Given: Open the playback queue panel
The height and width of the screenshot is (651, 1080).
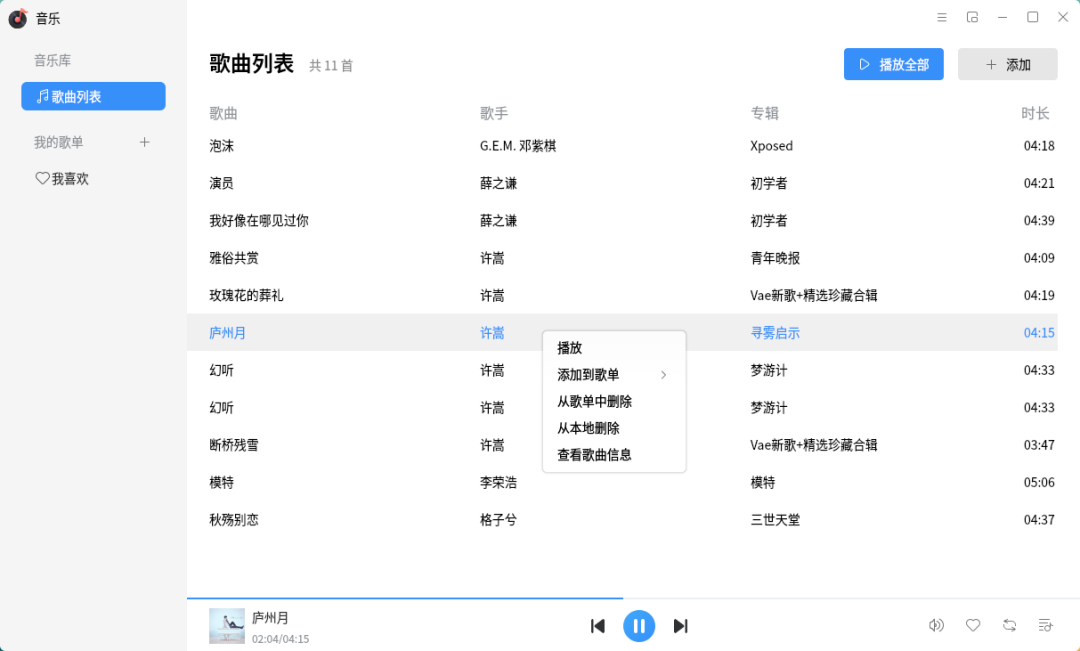Looking at the screenshot, I should pyautogui.click(x=1045, y=625).
